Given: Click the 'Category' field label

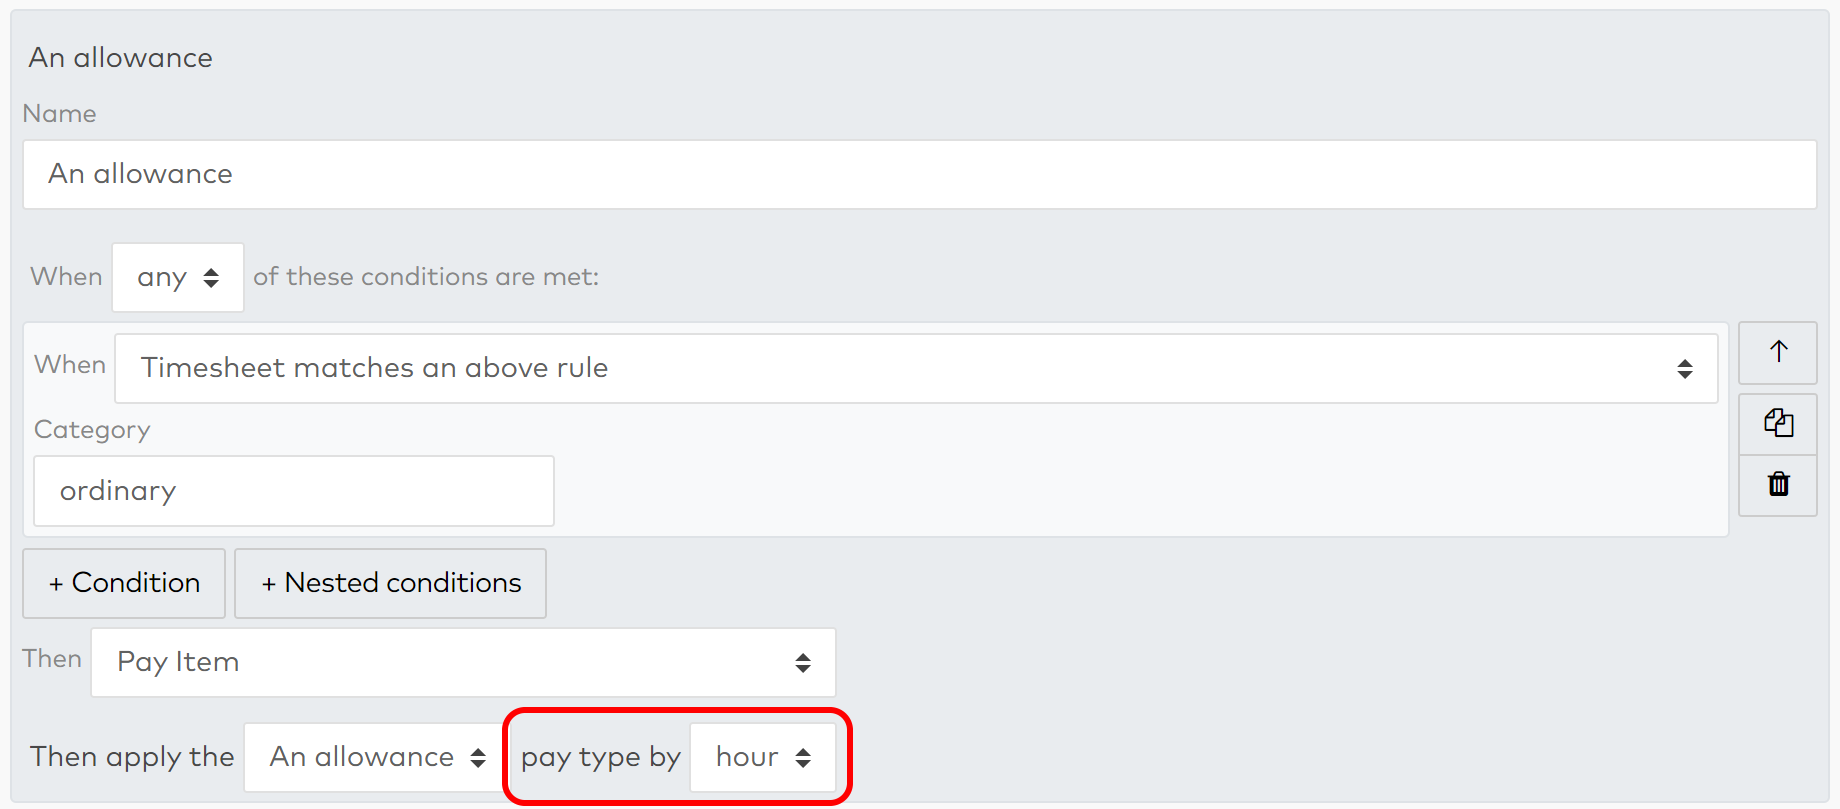Looking at the screenshot, I should click(92, 430).
